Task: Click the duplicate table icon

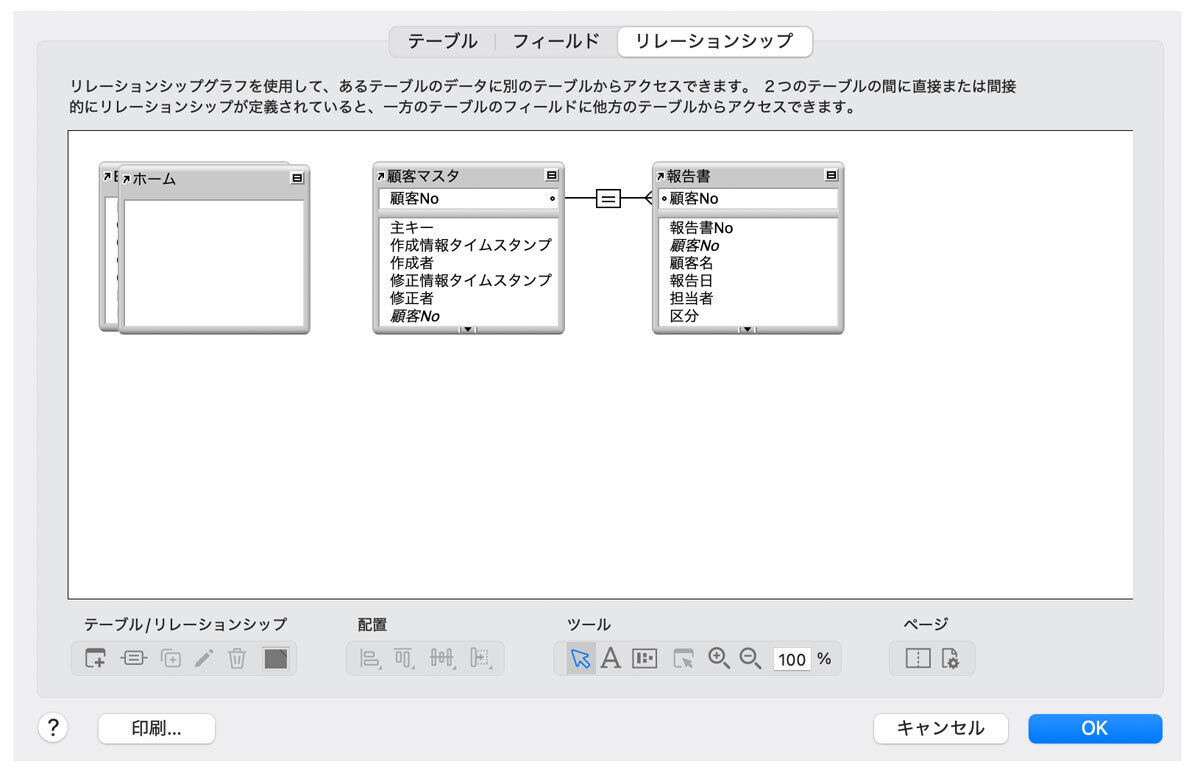Action: (x=171, y=659)
